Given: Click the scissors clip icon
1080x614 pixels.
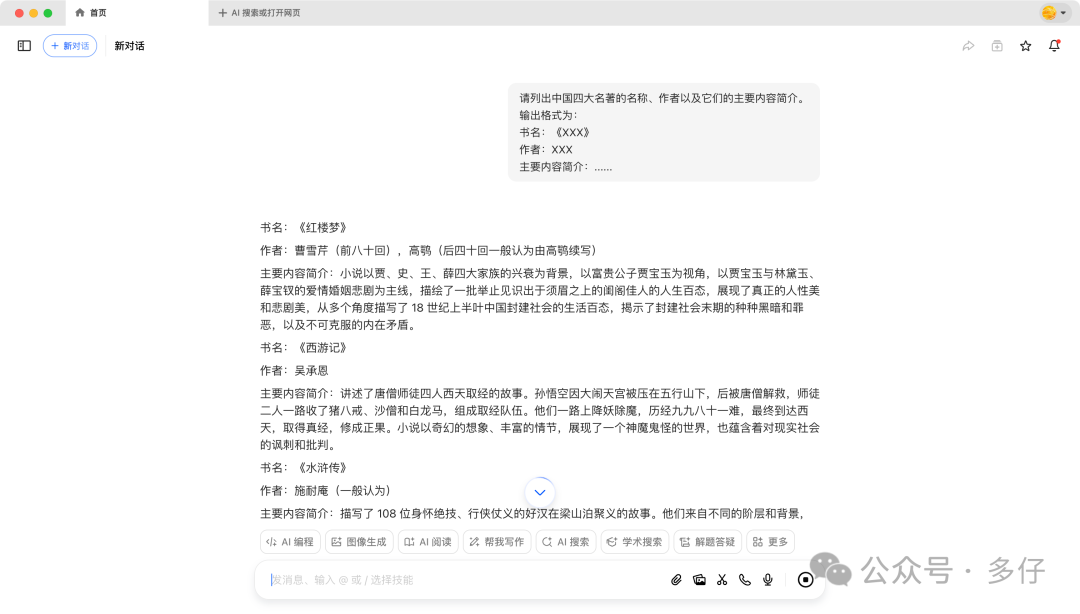Looking at the screenshot, I should 722,580.
